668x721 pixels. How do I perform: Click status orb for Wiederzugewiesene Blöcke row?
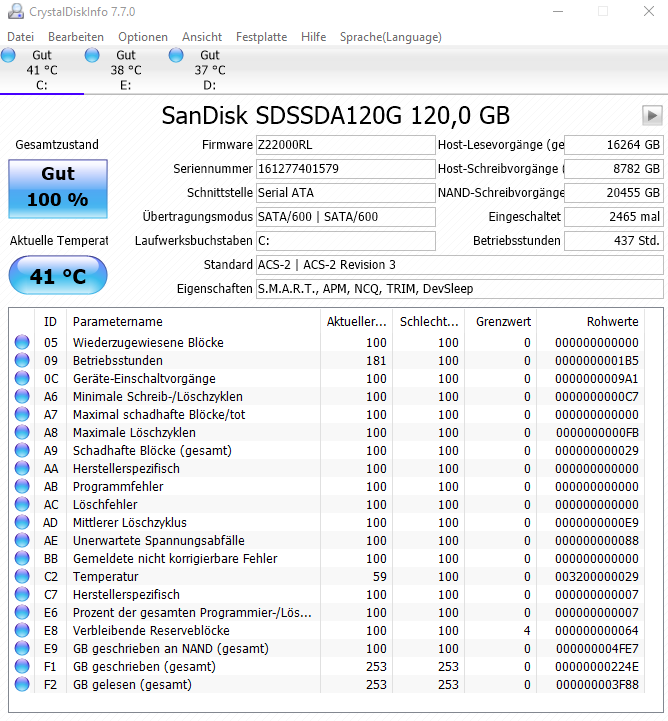(22, 342)
